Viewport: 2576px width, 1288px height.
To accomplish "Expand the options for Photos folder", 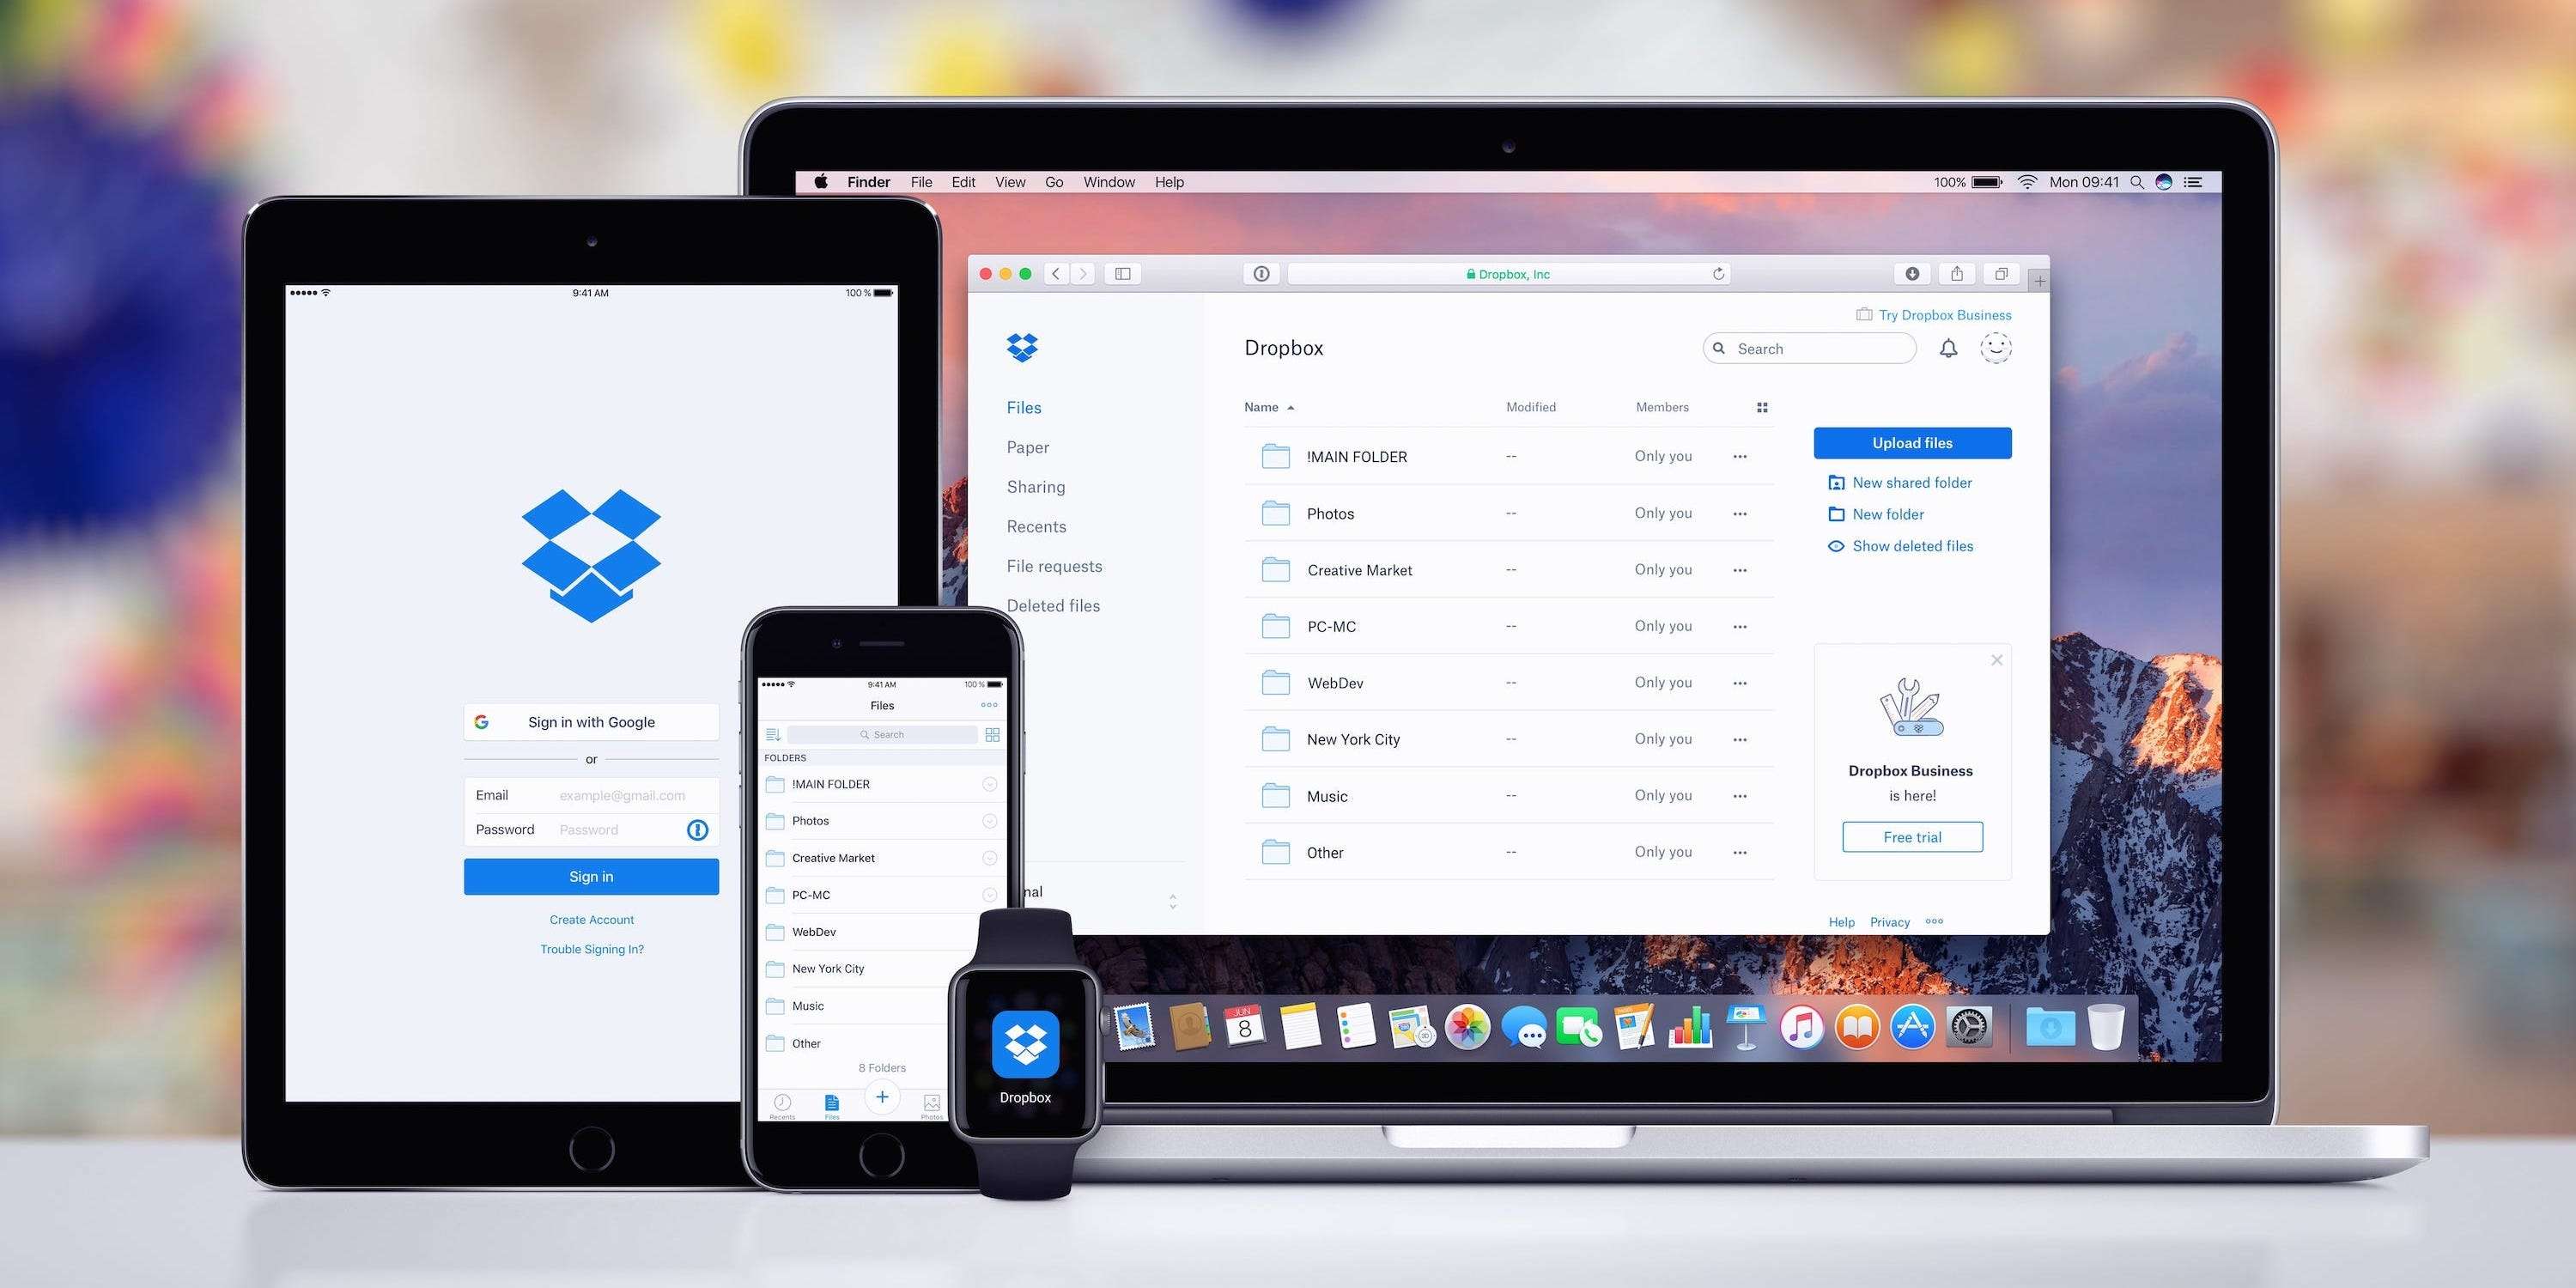I will pos(1740,513).
